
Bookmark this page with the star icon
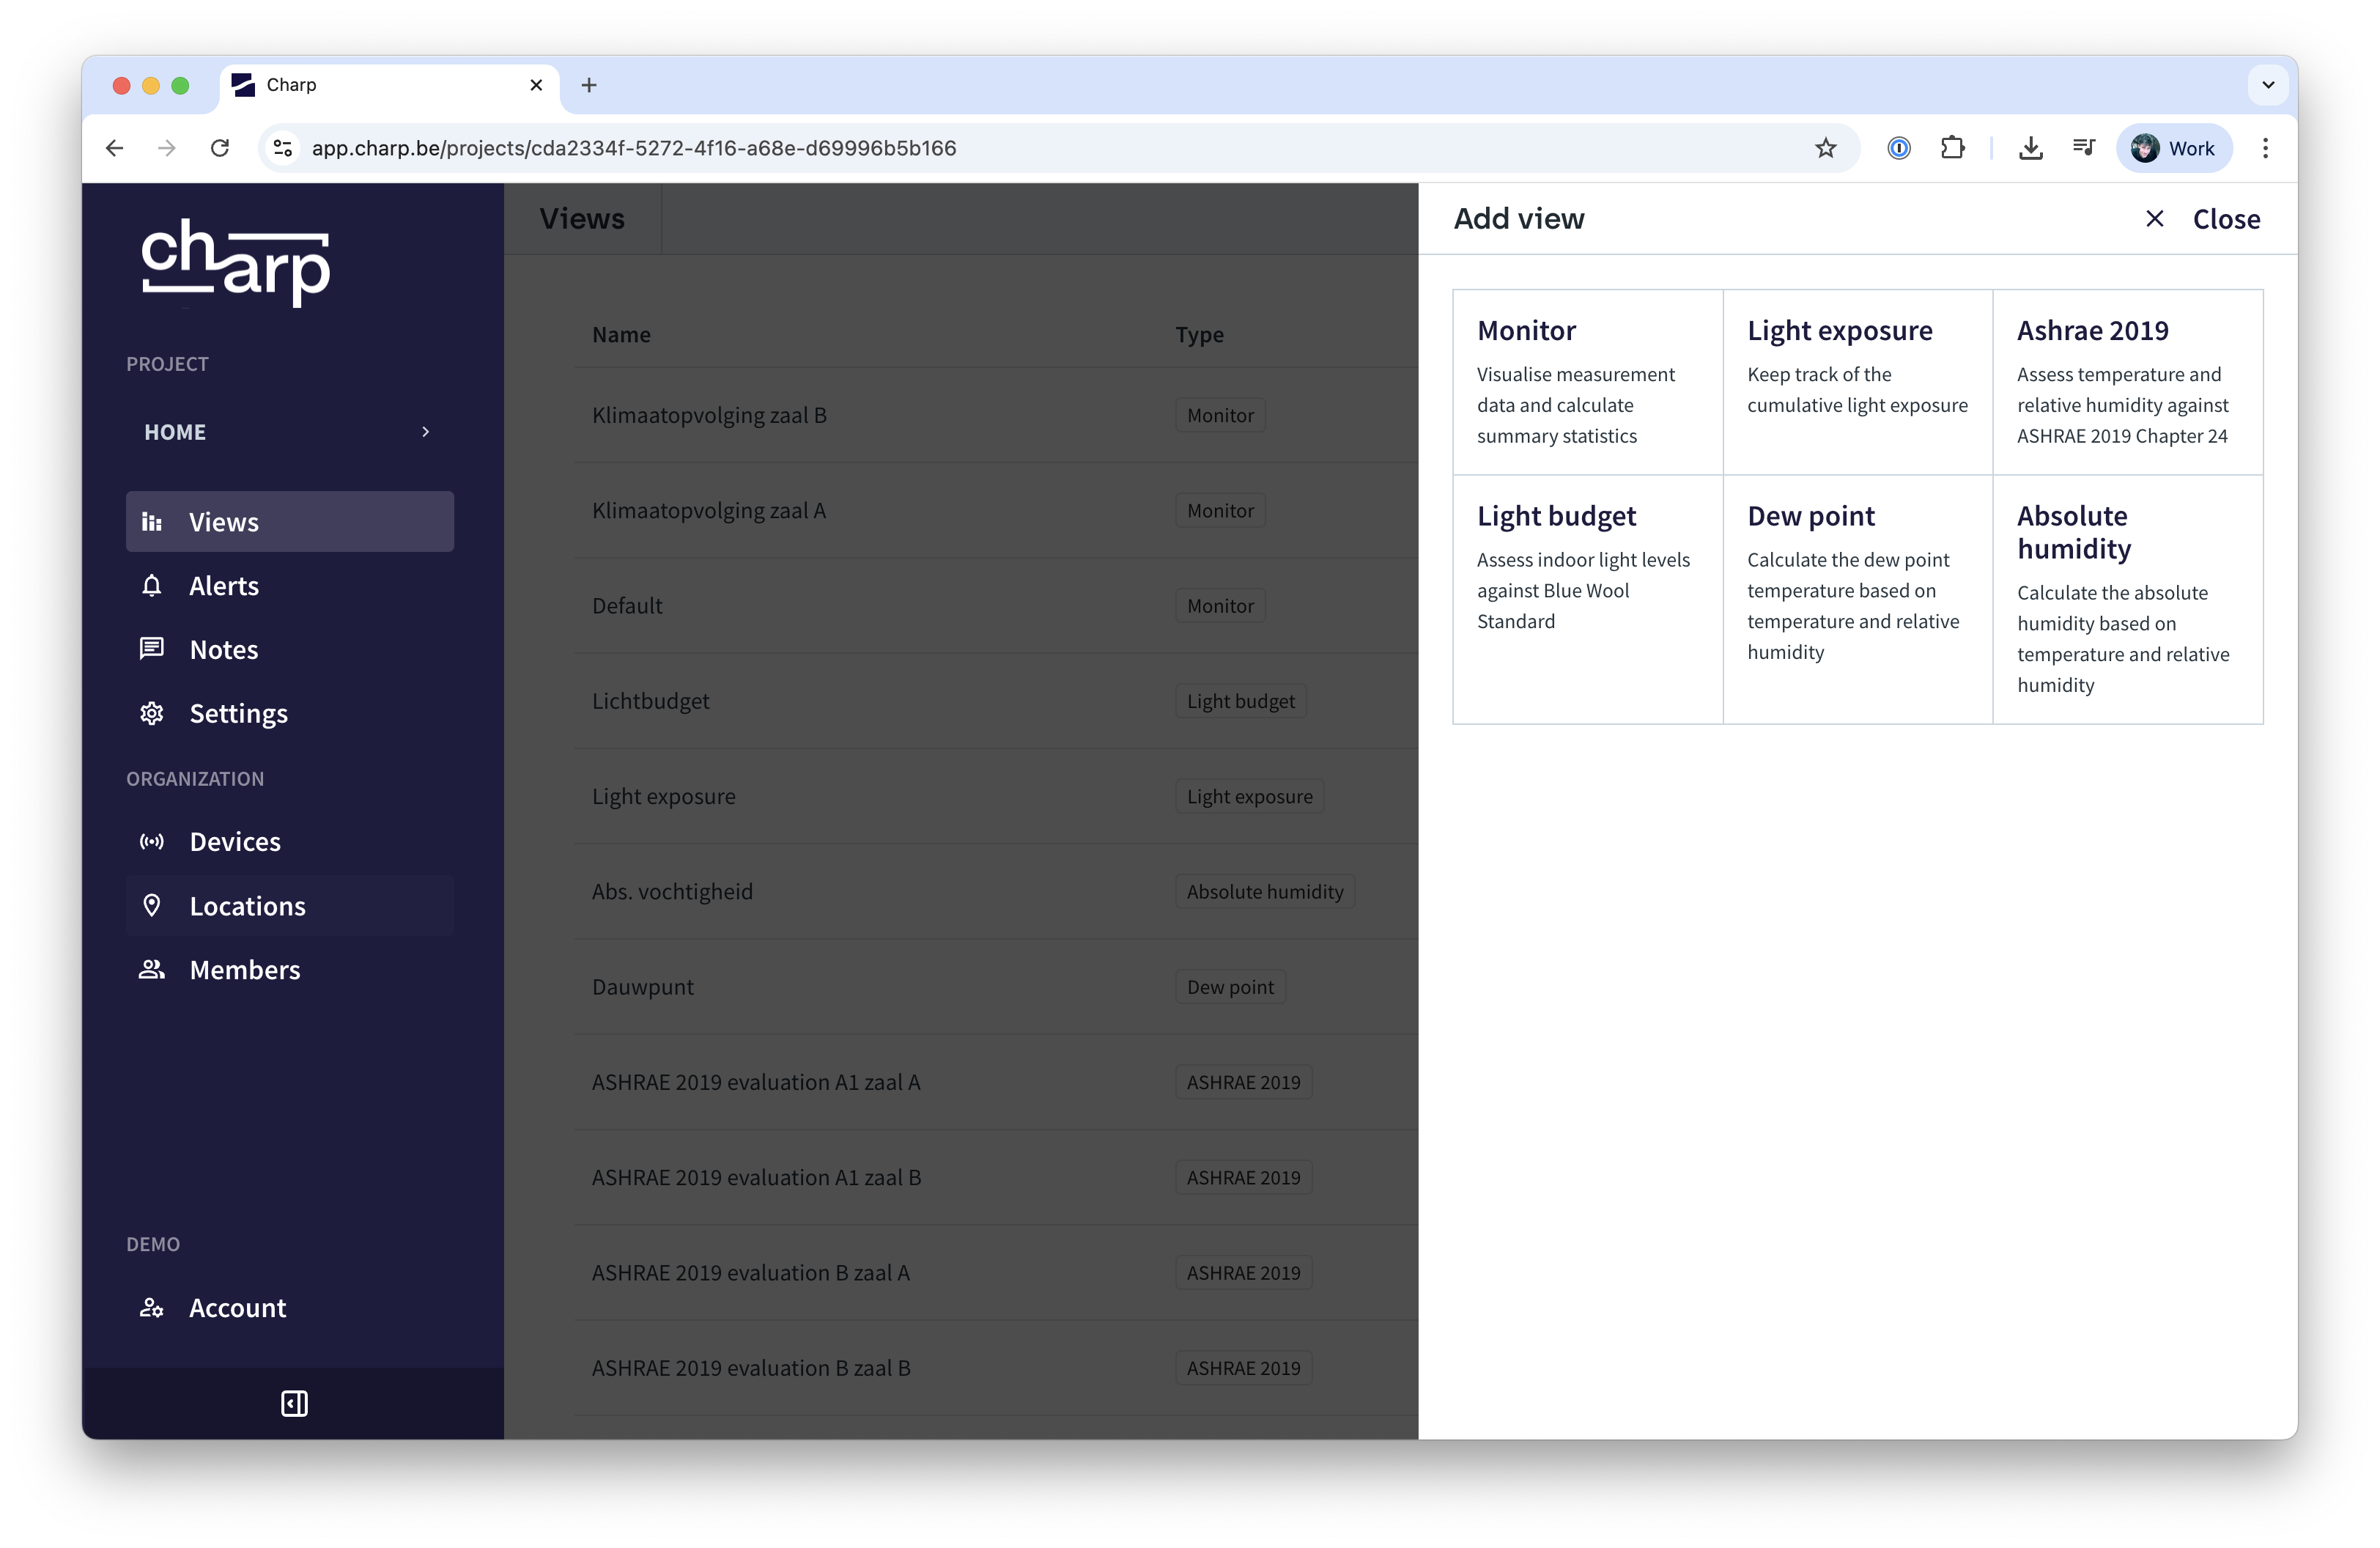pyautogui.click(x=1825, y=148)
